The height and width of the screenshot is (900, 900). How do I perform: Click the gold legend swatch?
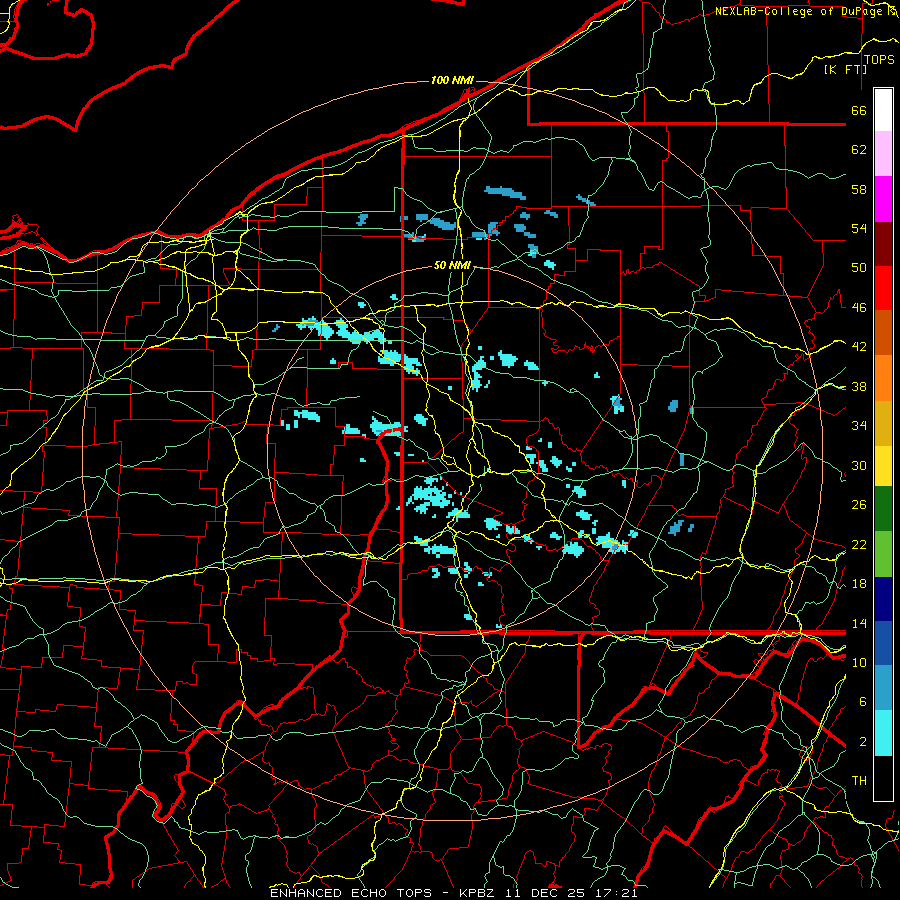(x=883, y=423)
